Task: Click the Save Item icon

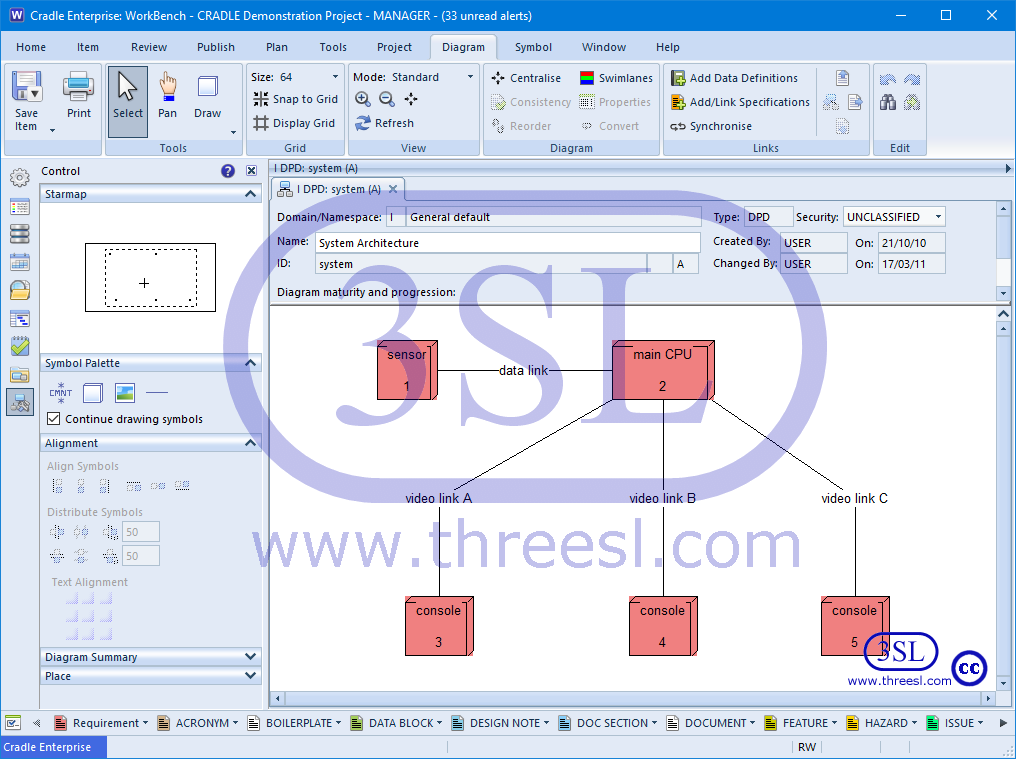Action: pyautogui.click(x=27, y=87)
